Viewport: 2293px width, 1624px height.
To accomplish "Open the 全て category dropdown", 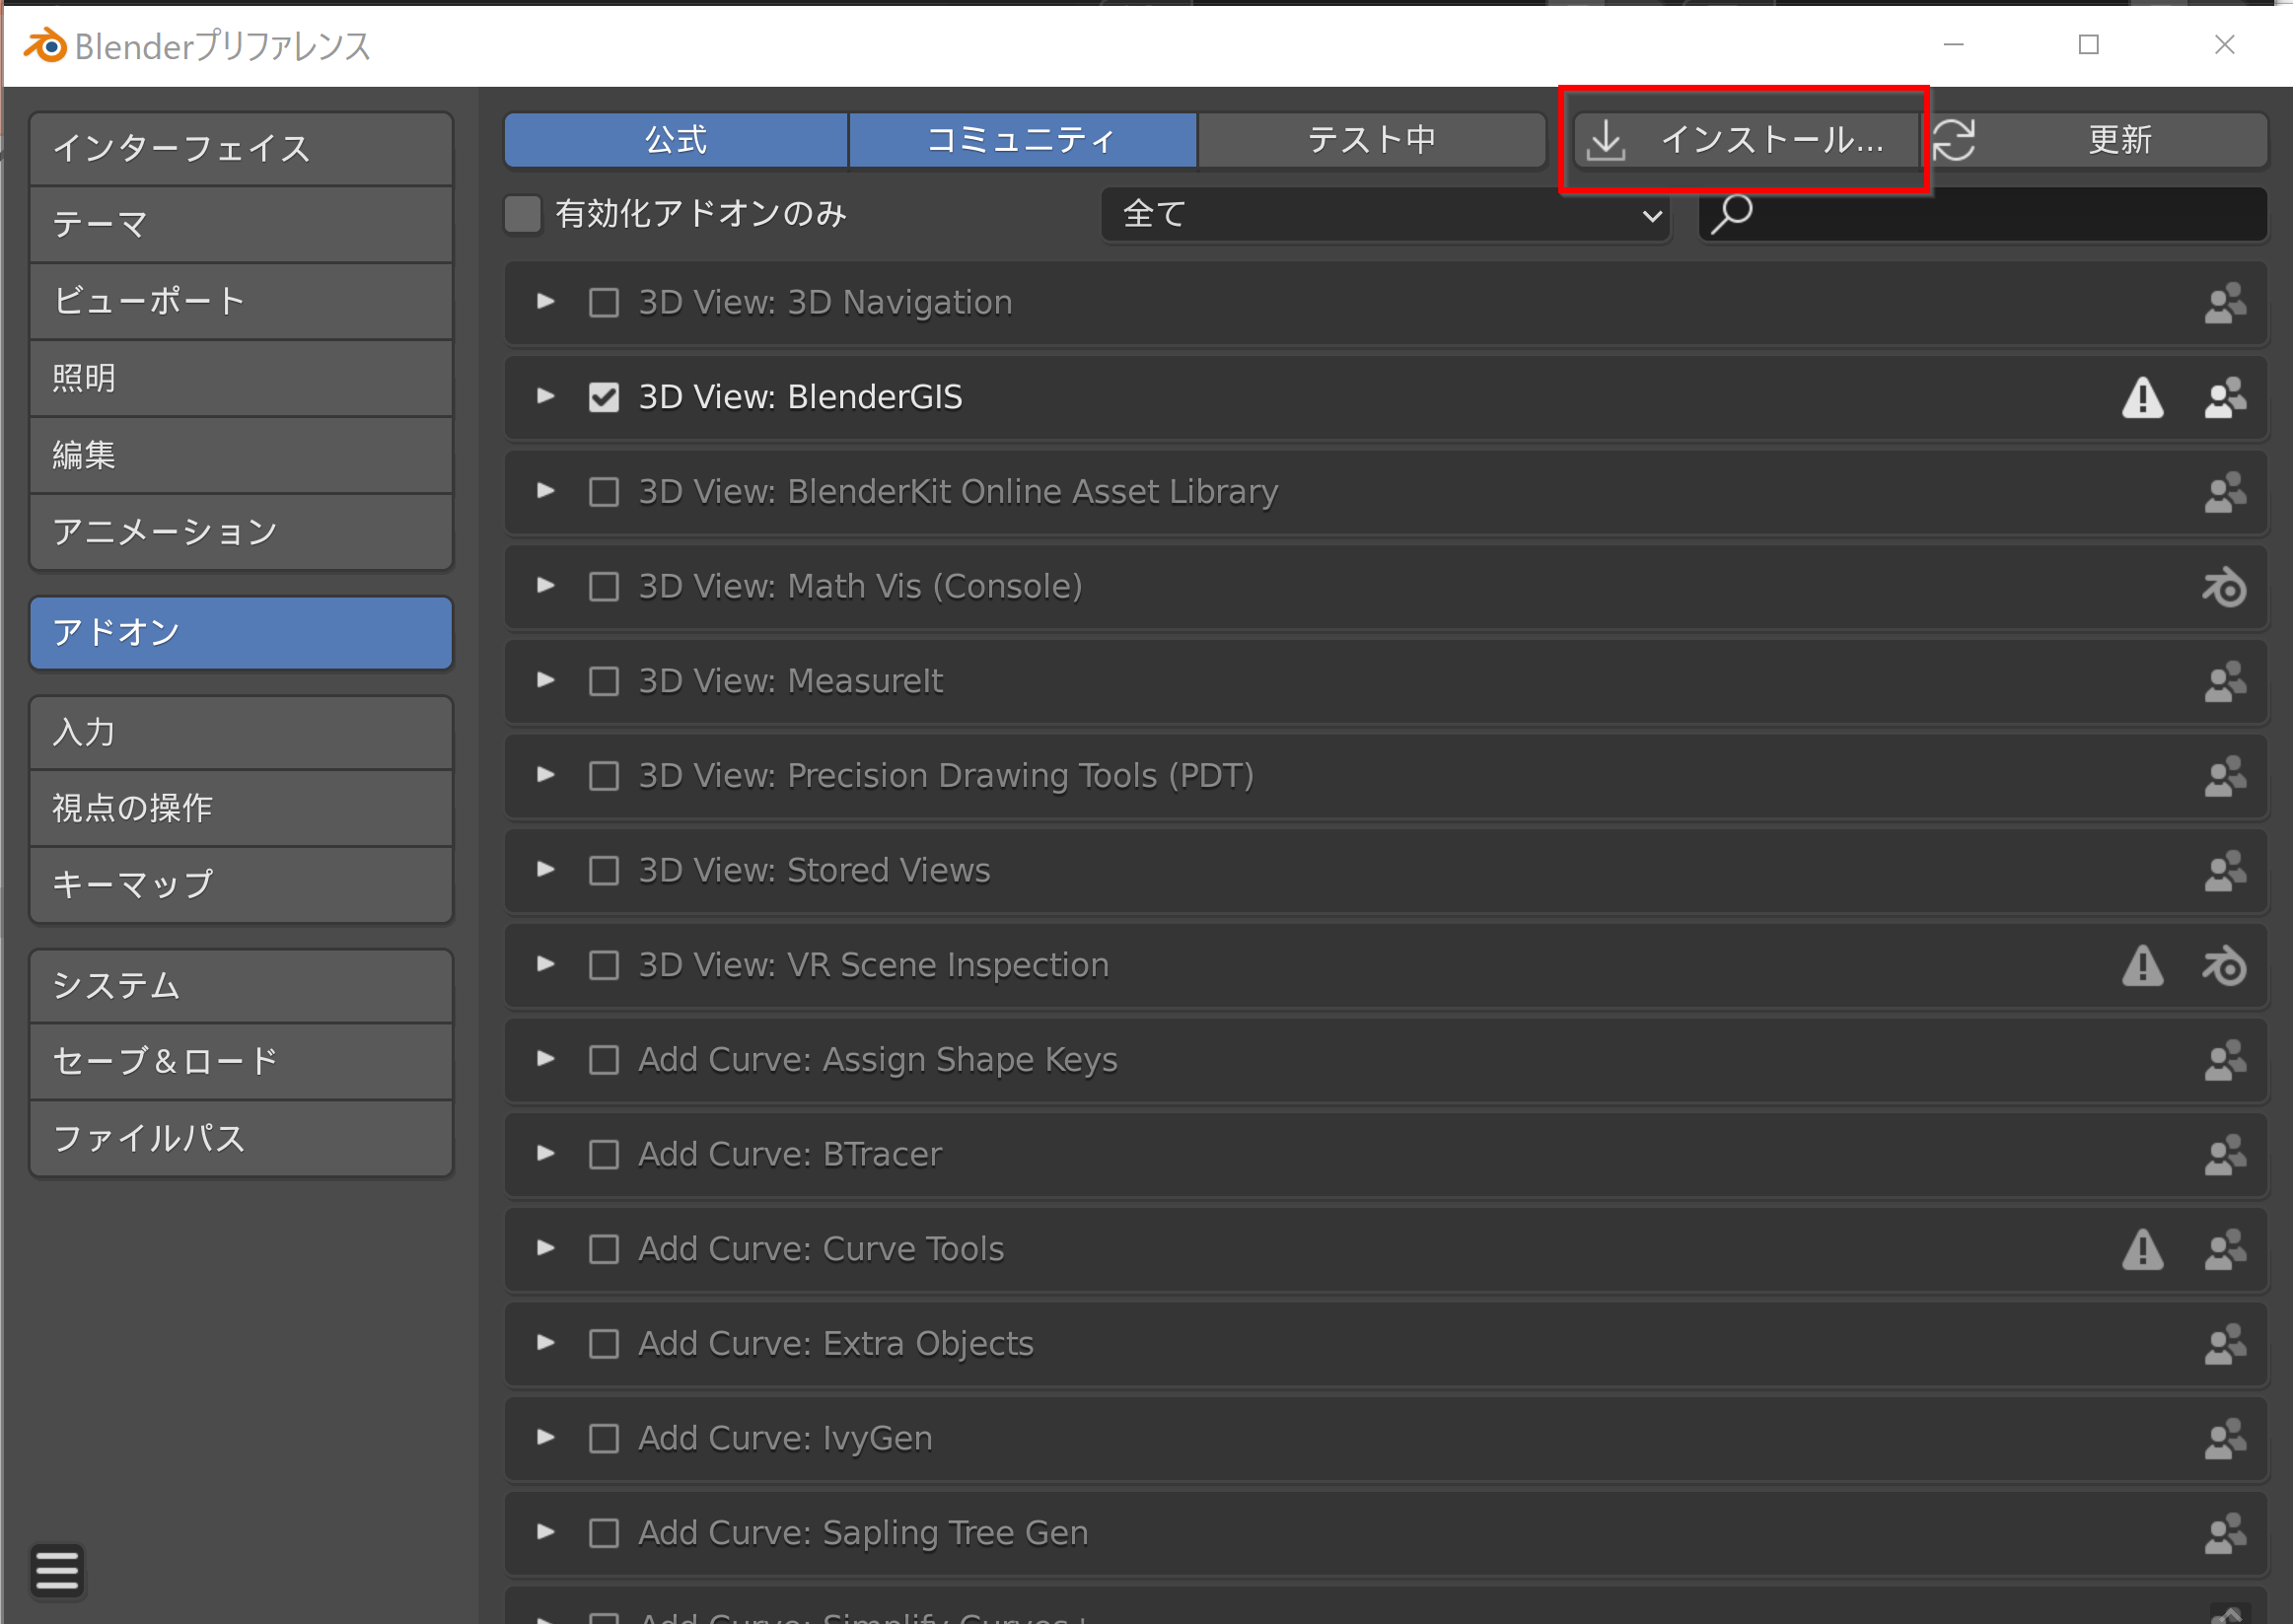I will pos(1385,214).
